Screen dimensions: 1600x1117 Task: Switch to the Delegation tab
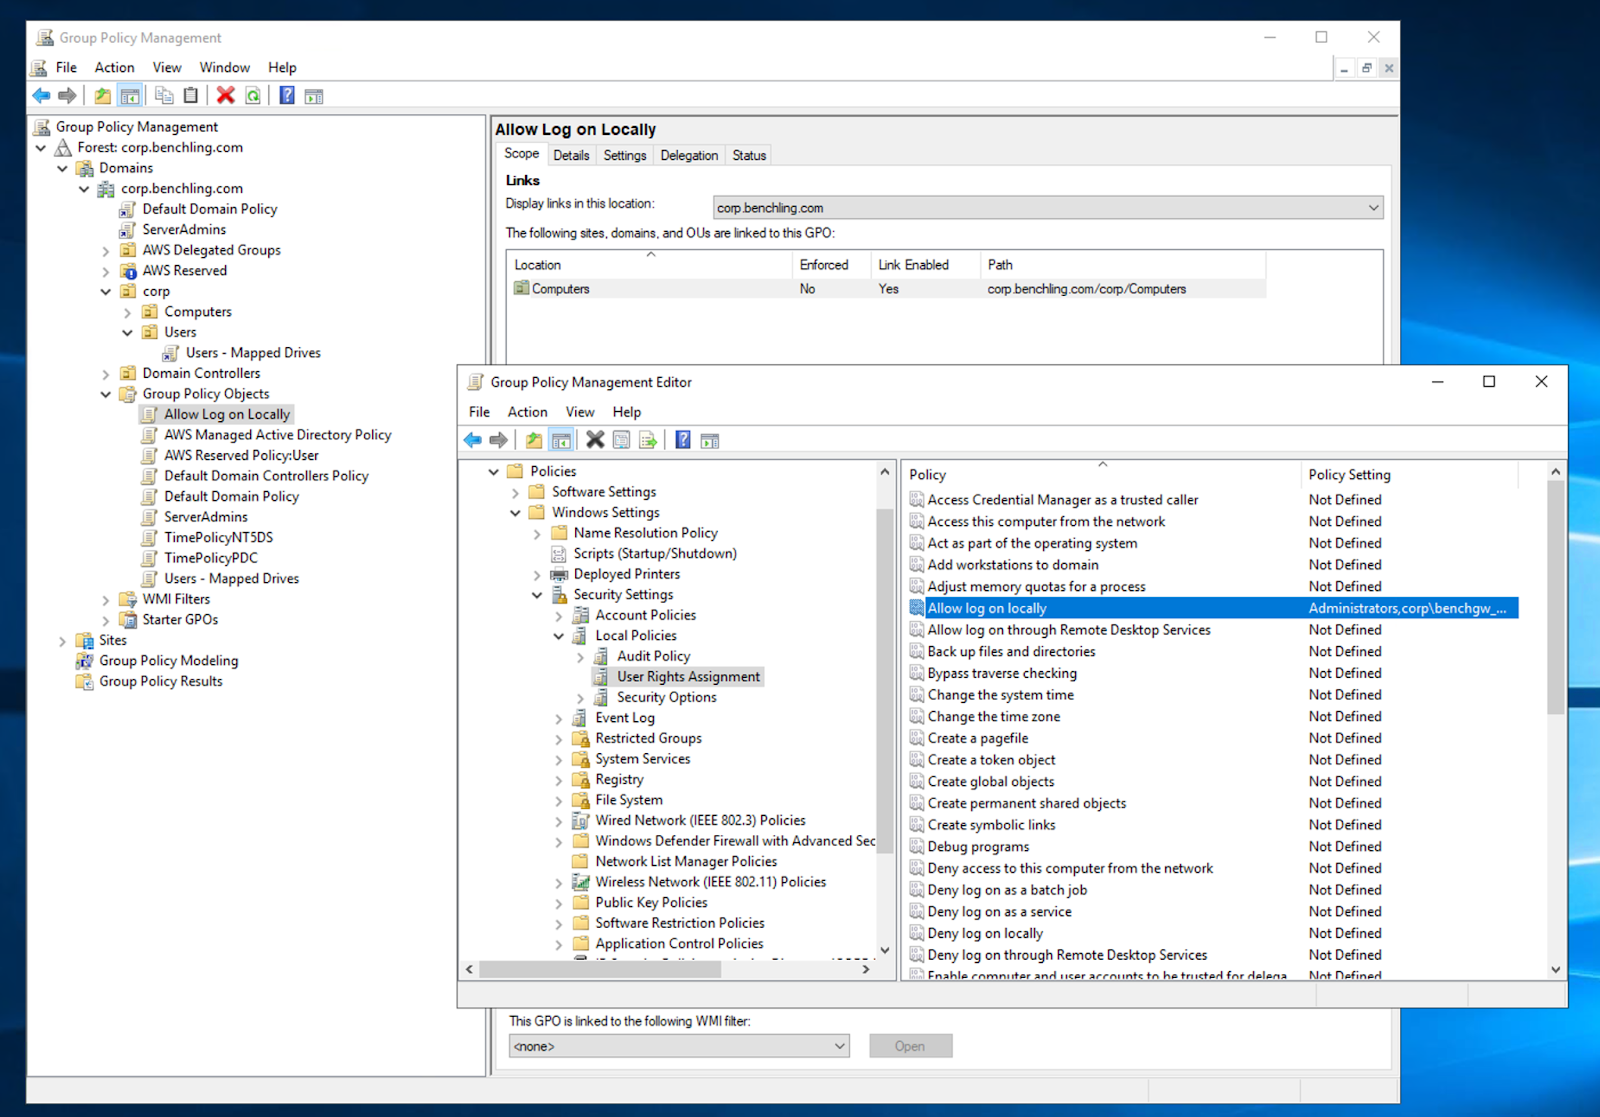(x=688, y=155)
